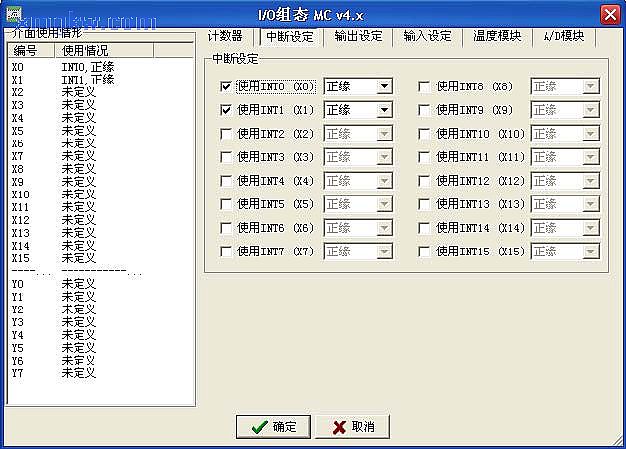Viewport: 626px width, 449px height.
Task: Open the 温度模块 tab
Action: tap(497, 36)
